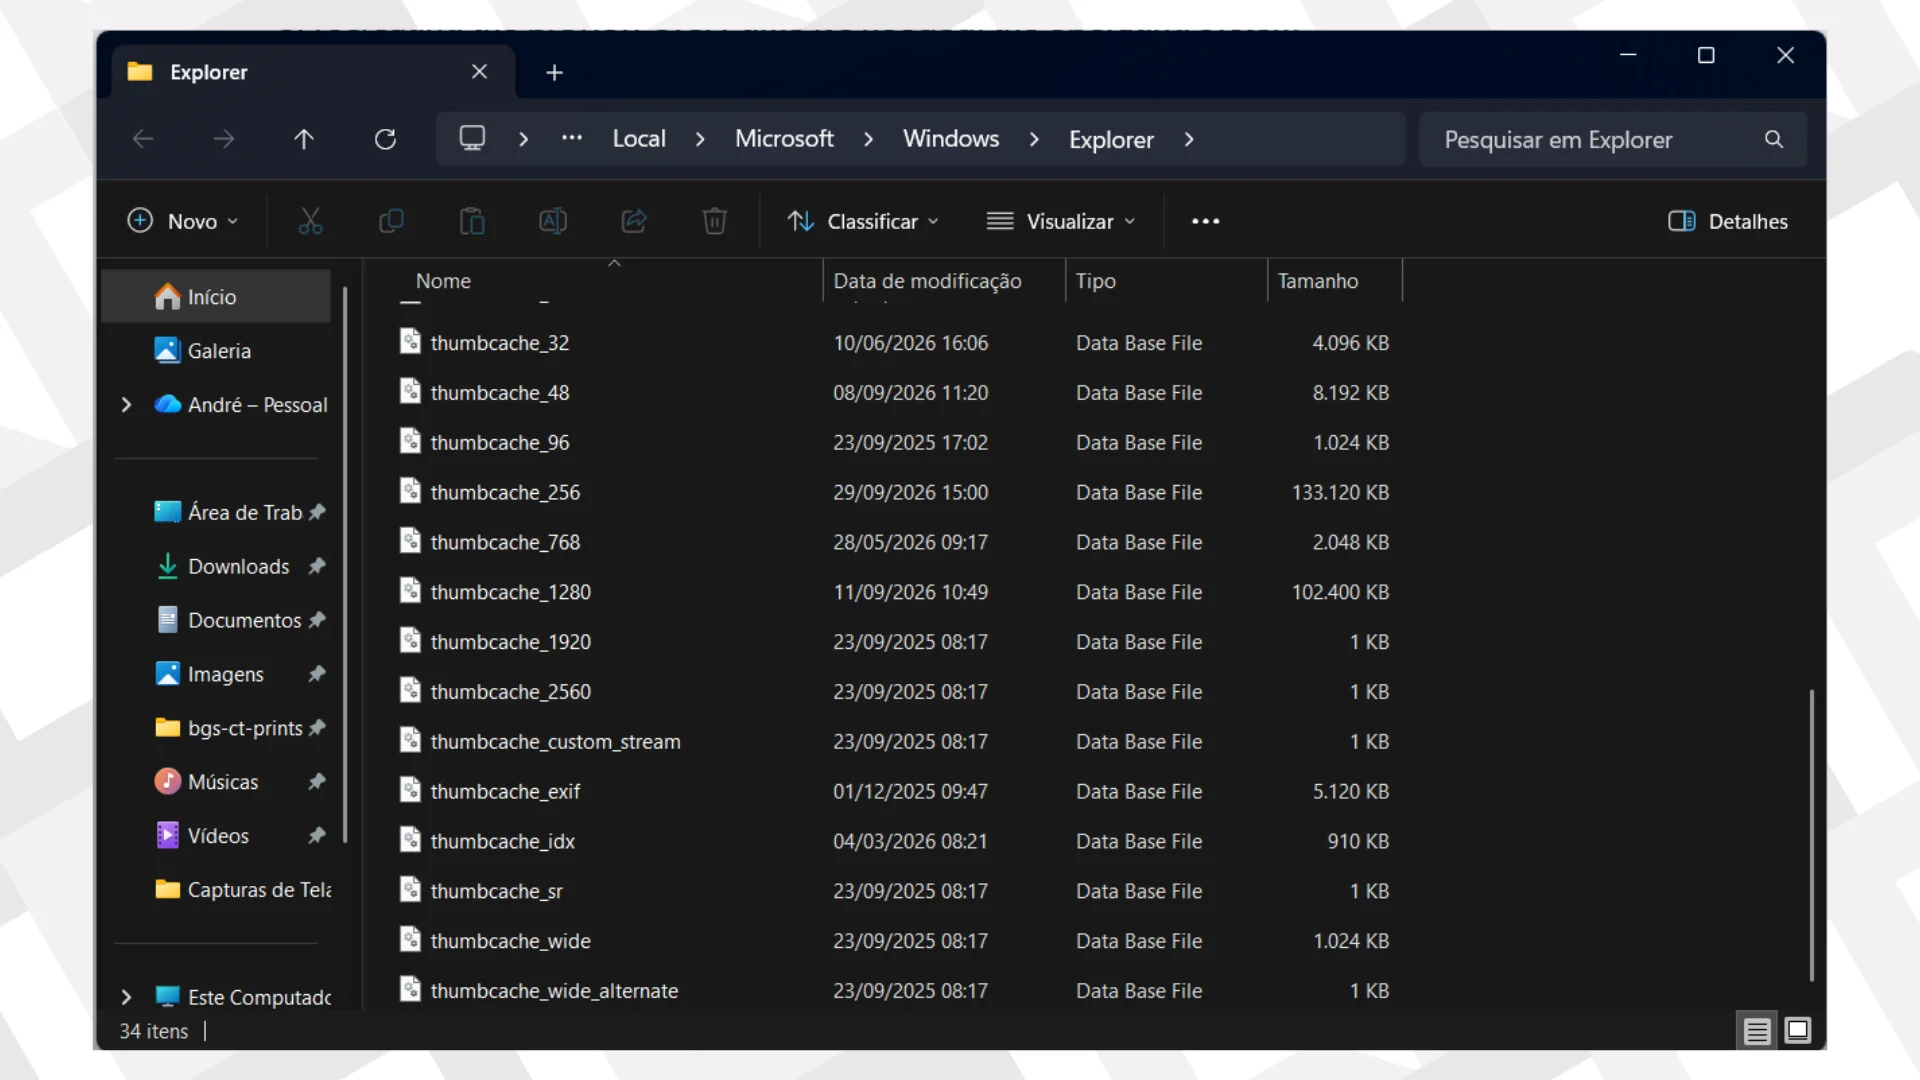Go to Microsoft in breadcrumb path
Image resolution: width=1920 pixels, height=1080 pixels.
[x=784, y=139]
